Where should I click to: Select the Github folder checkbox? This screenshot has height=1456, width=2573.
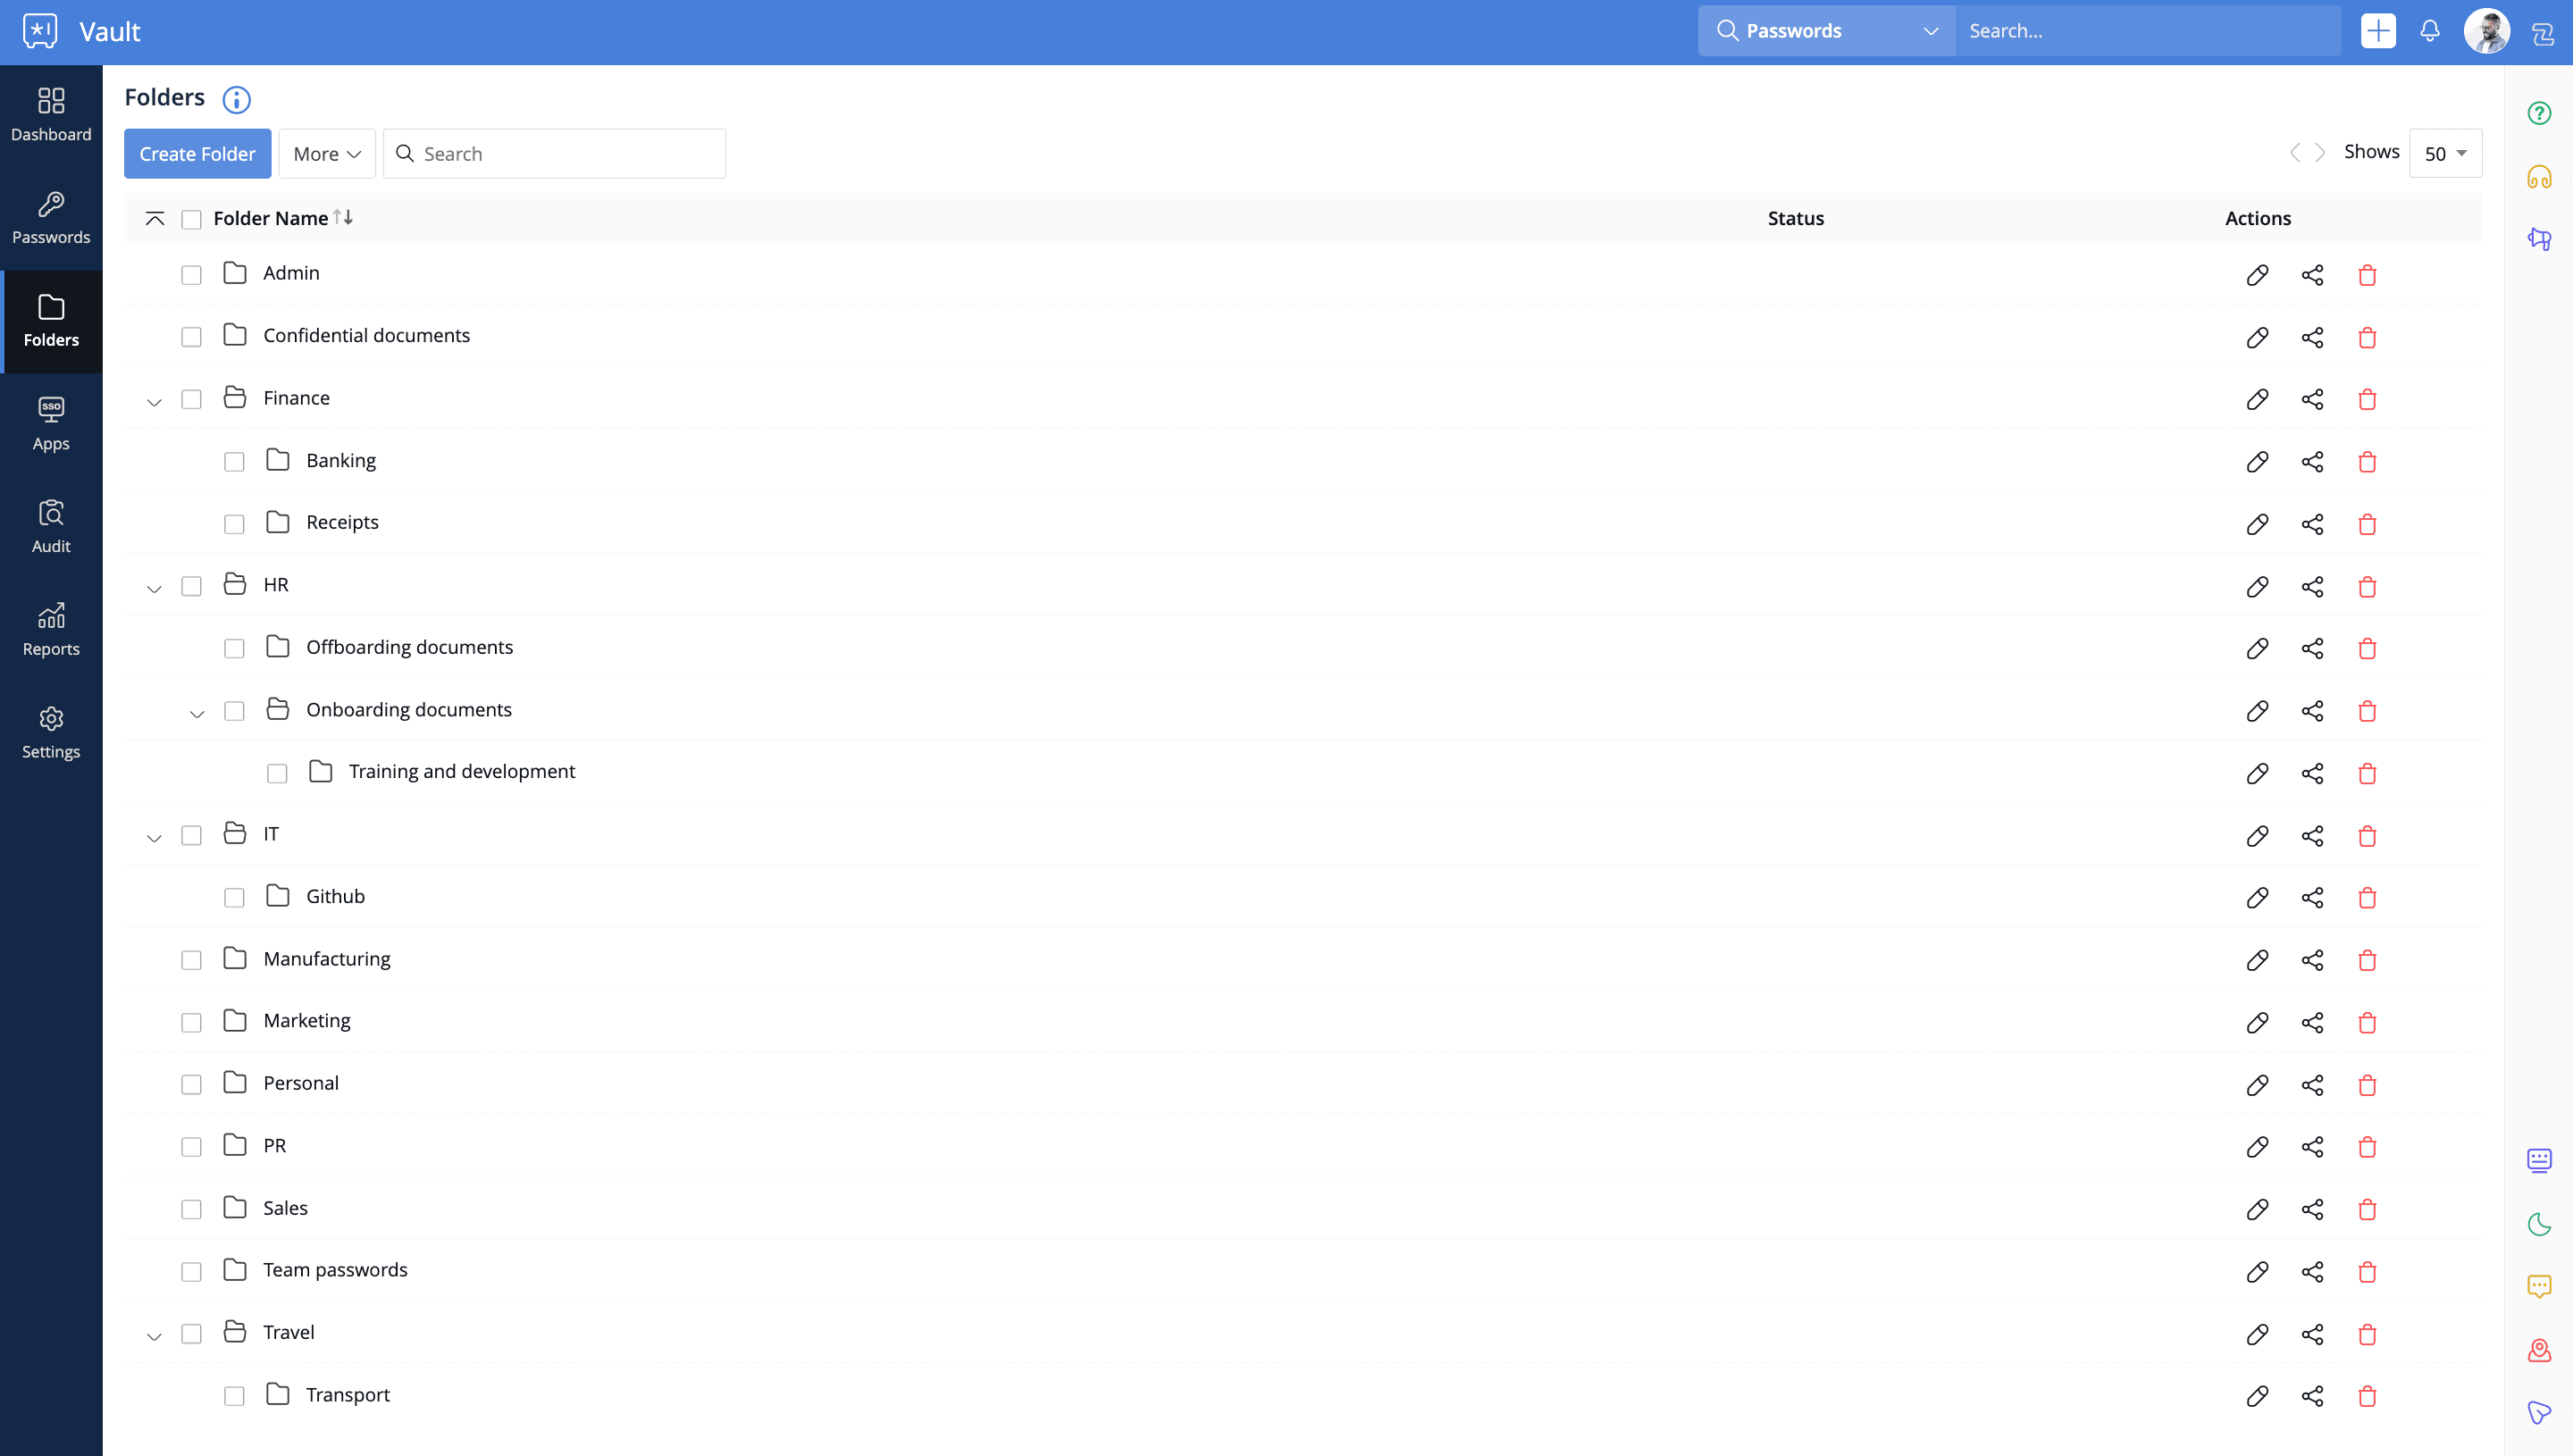point(234,898)
